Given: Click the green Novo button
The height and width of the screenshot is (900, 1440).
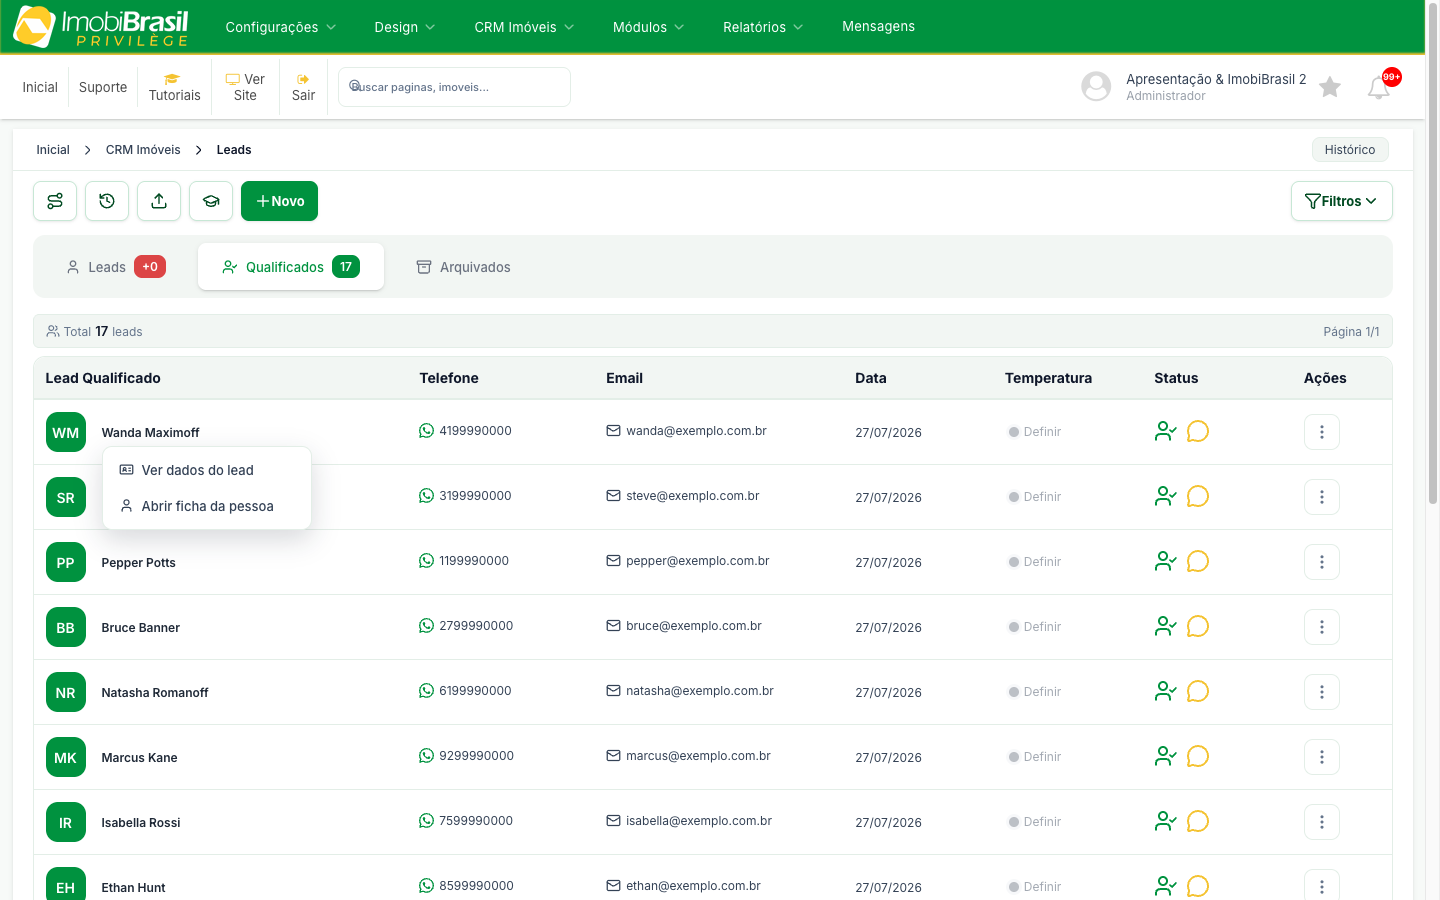Looking at the screenshot, I should click(279, 201).
